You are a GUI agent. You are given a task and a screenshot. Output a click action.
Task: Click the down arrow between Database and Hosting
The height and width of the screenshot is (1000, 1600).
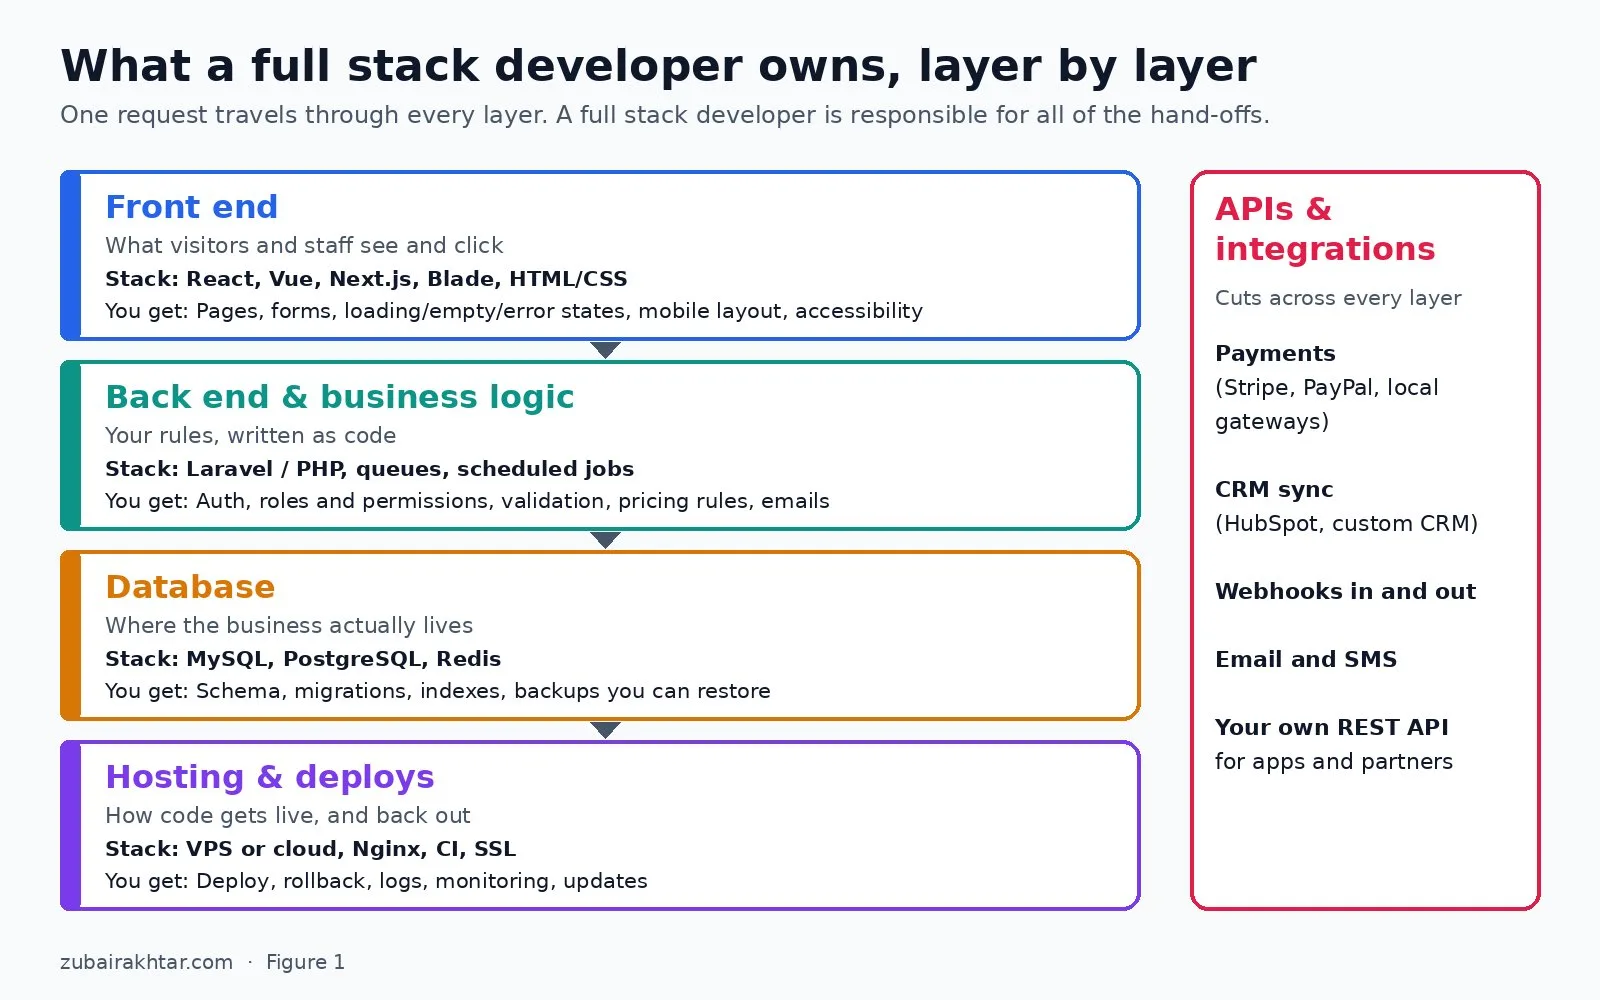coord(605,730)
